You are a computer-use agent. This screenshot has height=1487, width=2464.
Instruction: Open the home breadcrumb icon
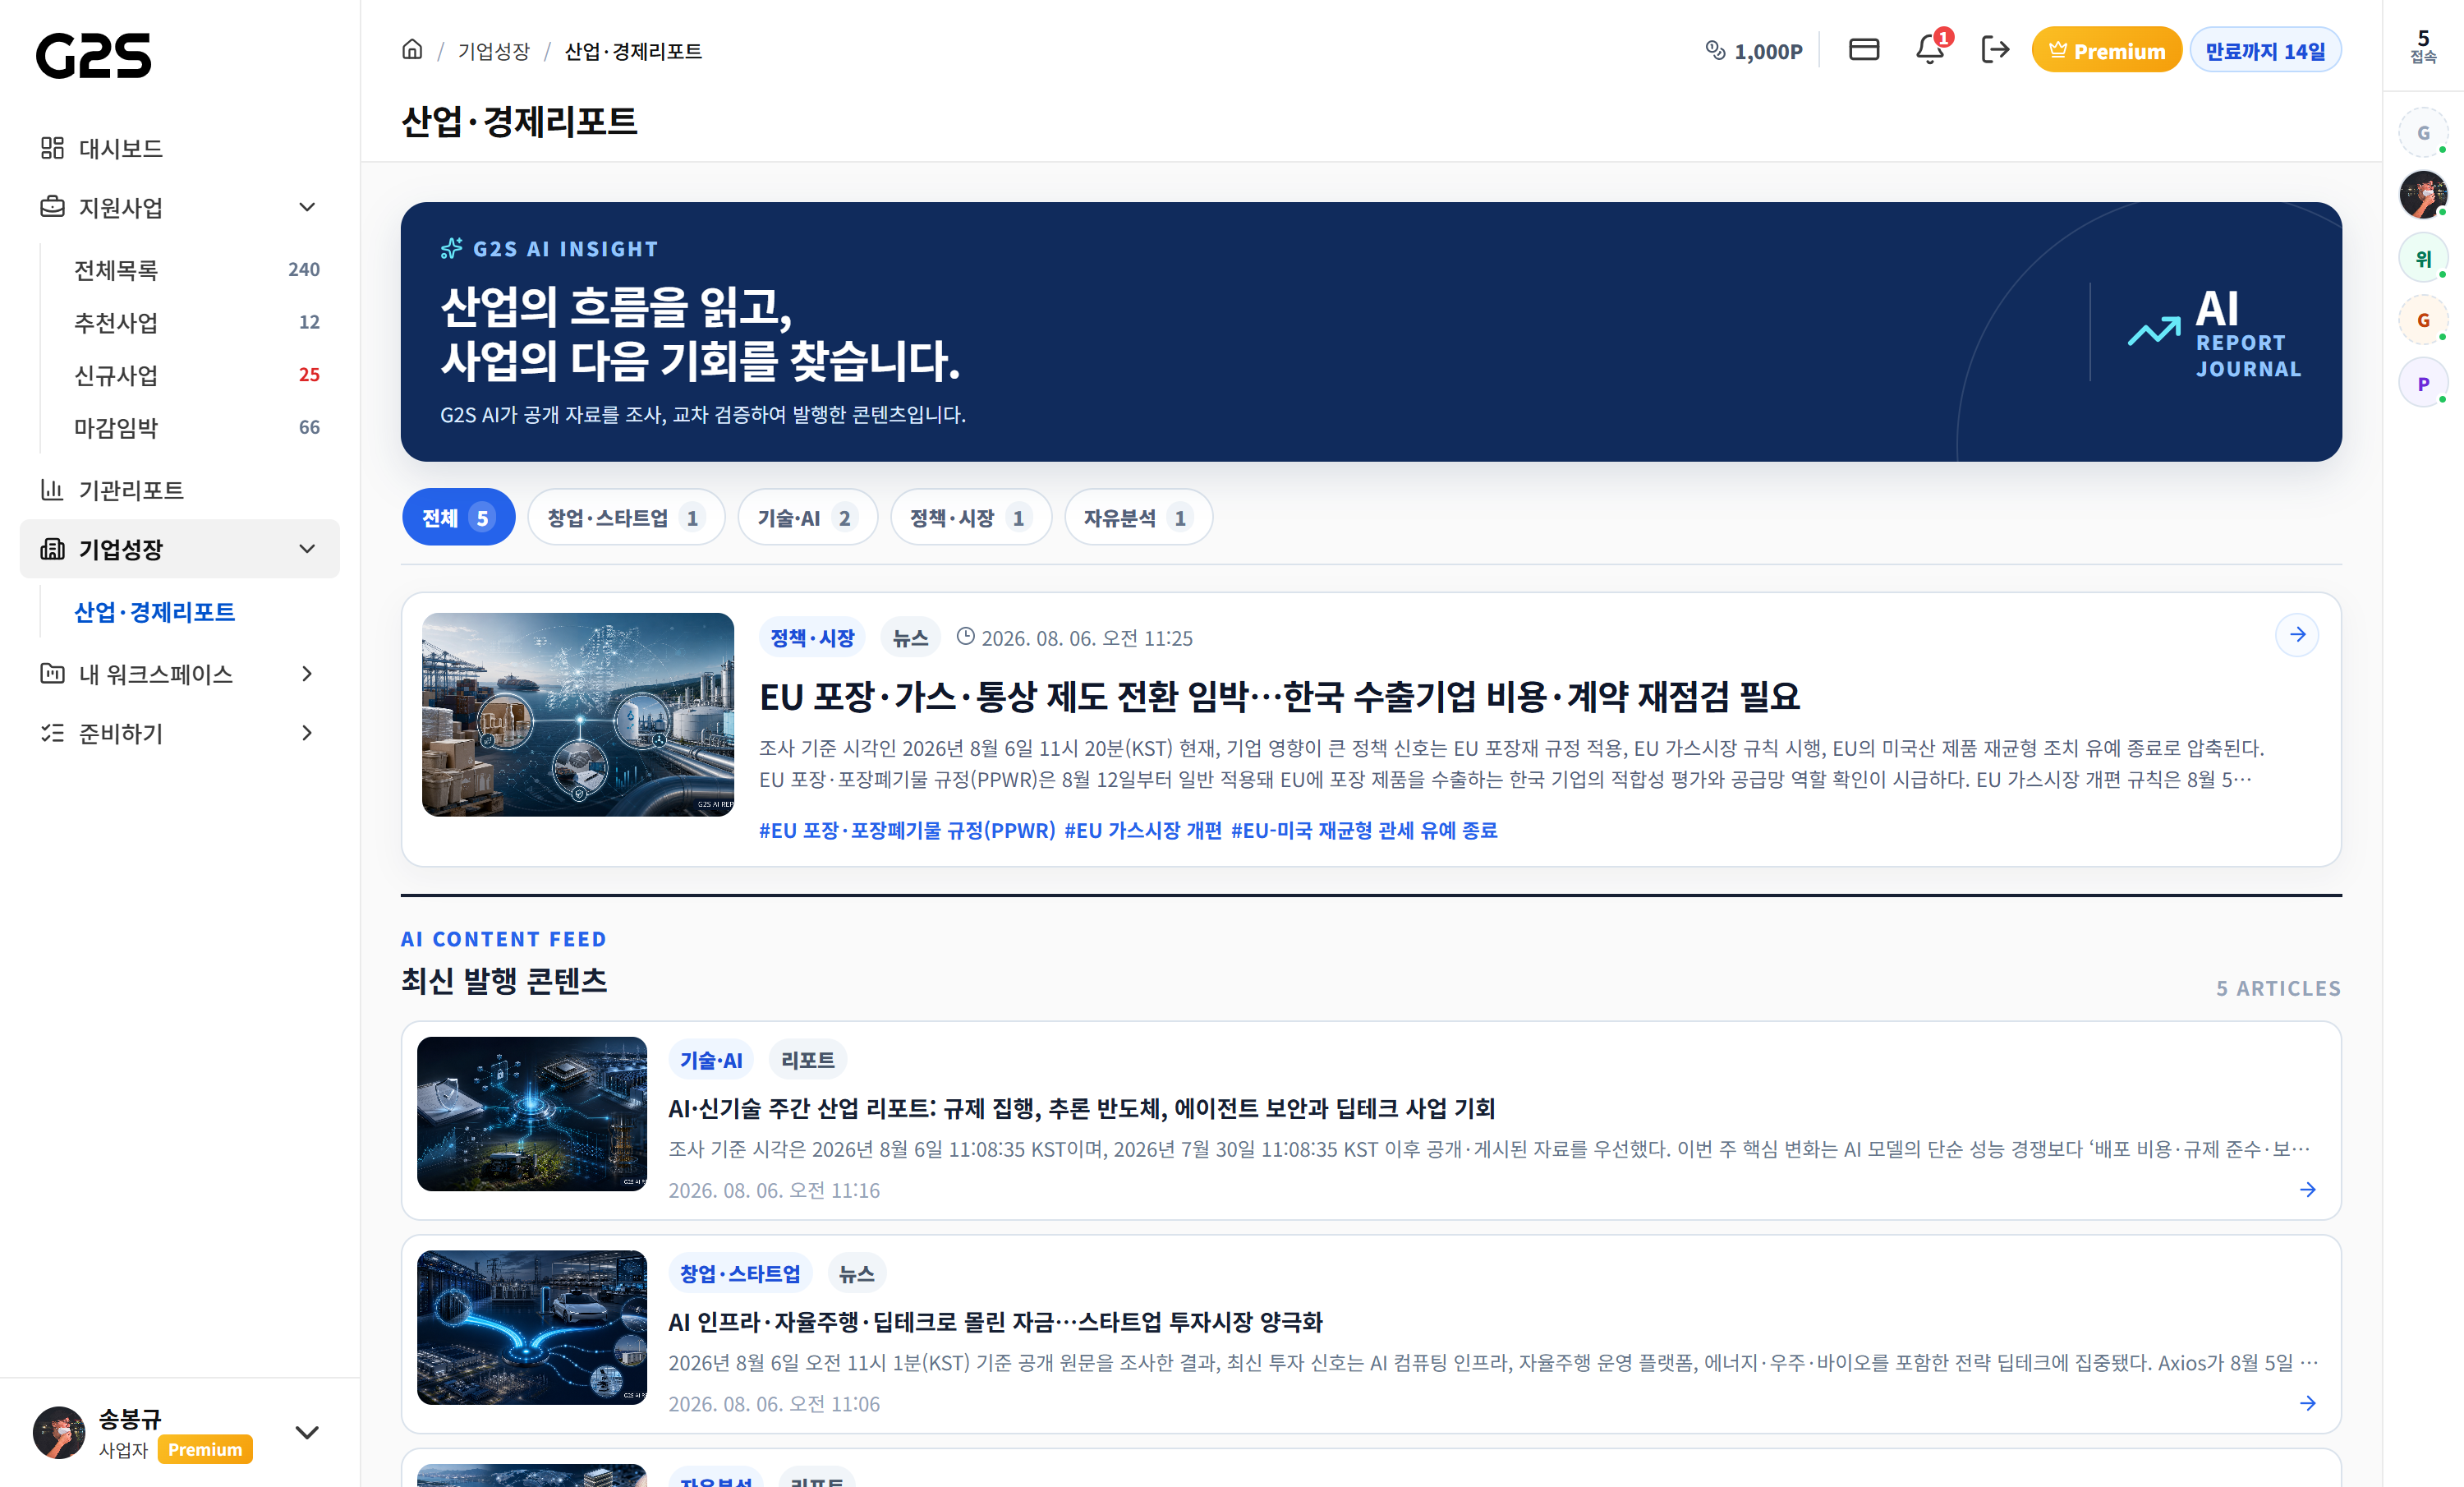412,50
